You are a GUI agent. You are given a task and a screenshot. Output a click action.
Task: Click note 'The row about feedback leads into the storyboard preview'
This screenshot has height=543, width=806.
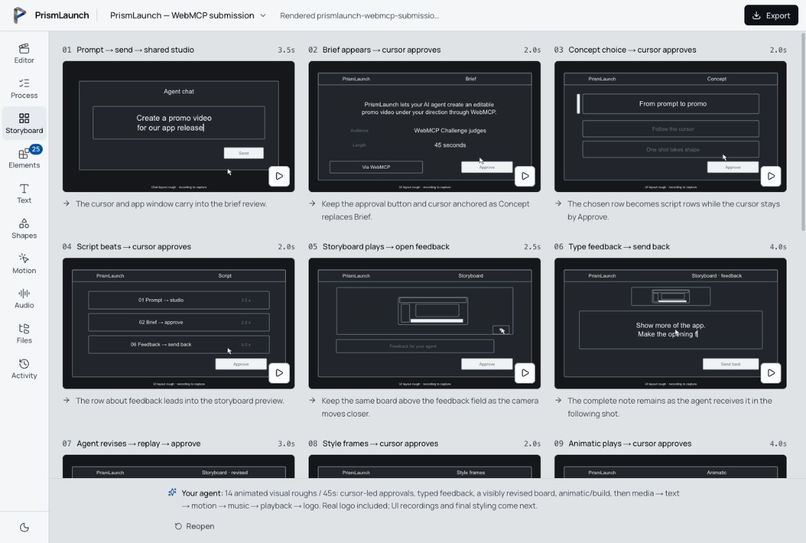point(179,401)
